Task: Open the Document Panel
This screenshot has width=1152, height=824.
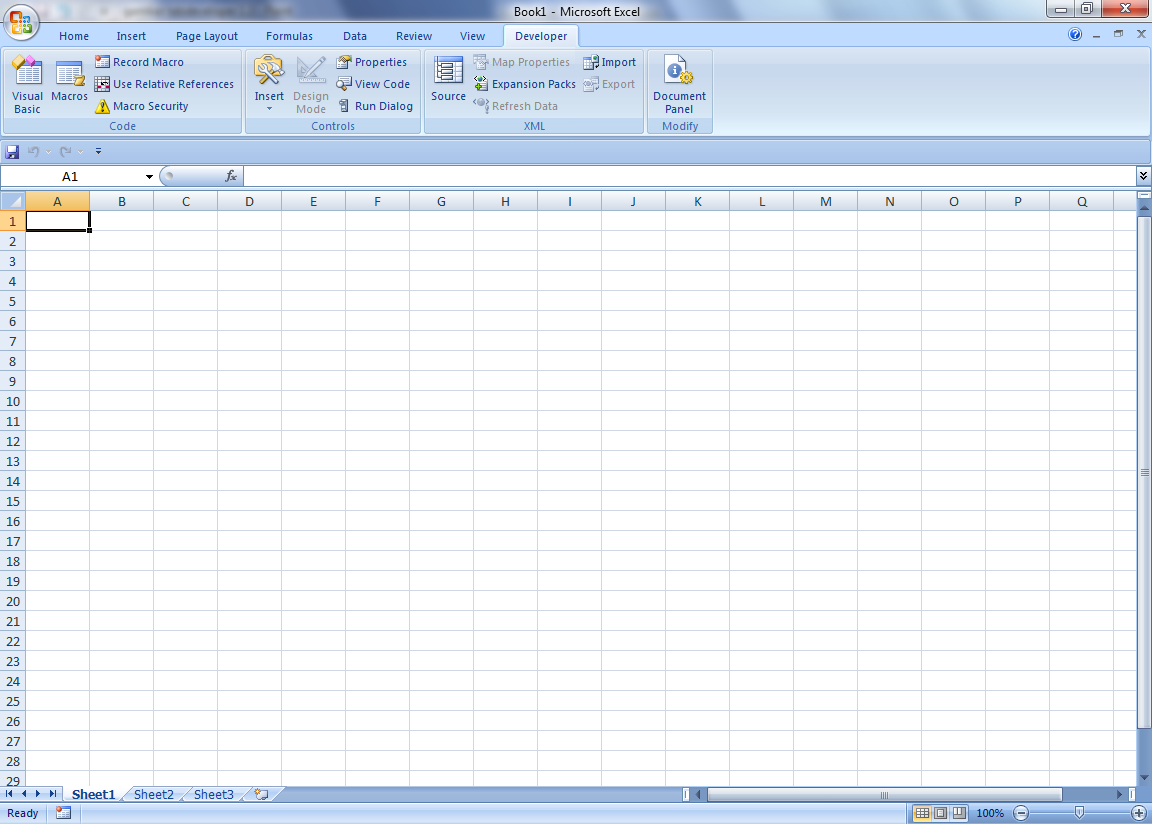Action: tap(679, 84)
